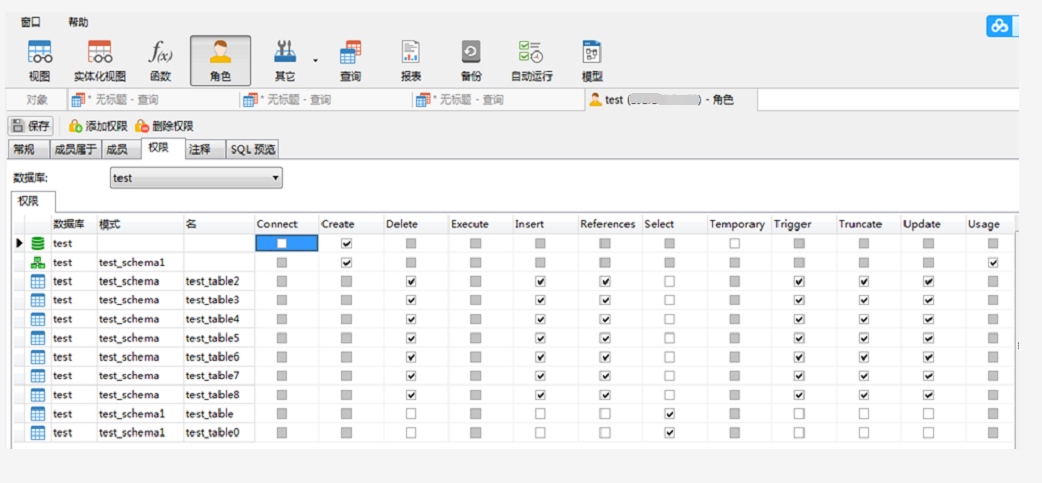Open the 函数 (Functions) f(x) icon
1042x483 pixels.
(160, 61)
